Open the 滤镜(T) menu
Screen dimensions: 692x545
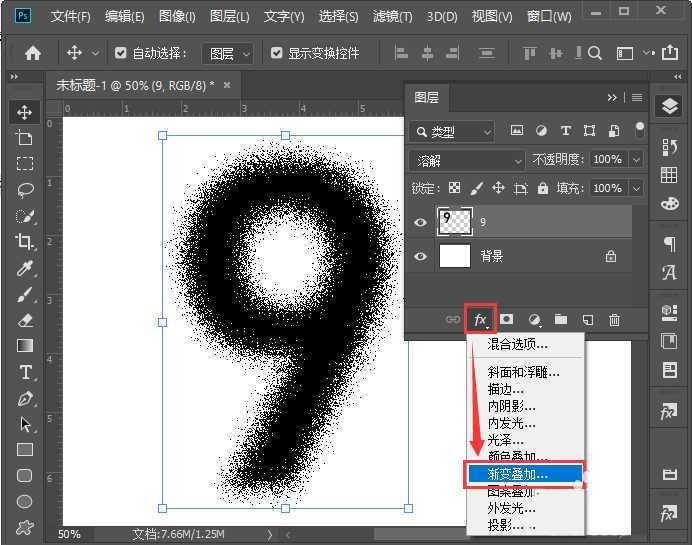[392, 17]
